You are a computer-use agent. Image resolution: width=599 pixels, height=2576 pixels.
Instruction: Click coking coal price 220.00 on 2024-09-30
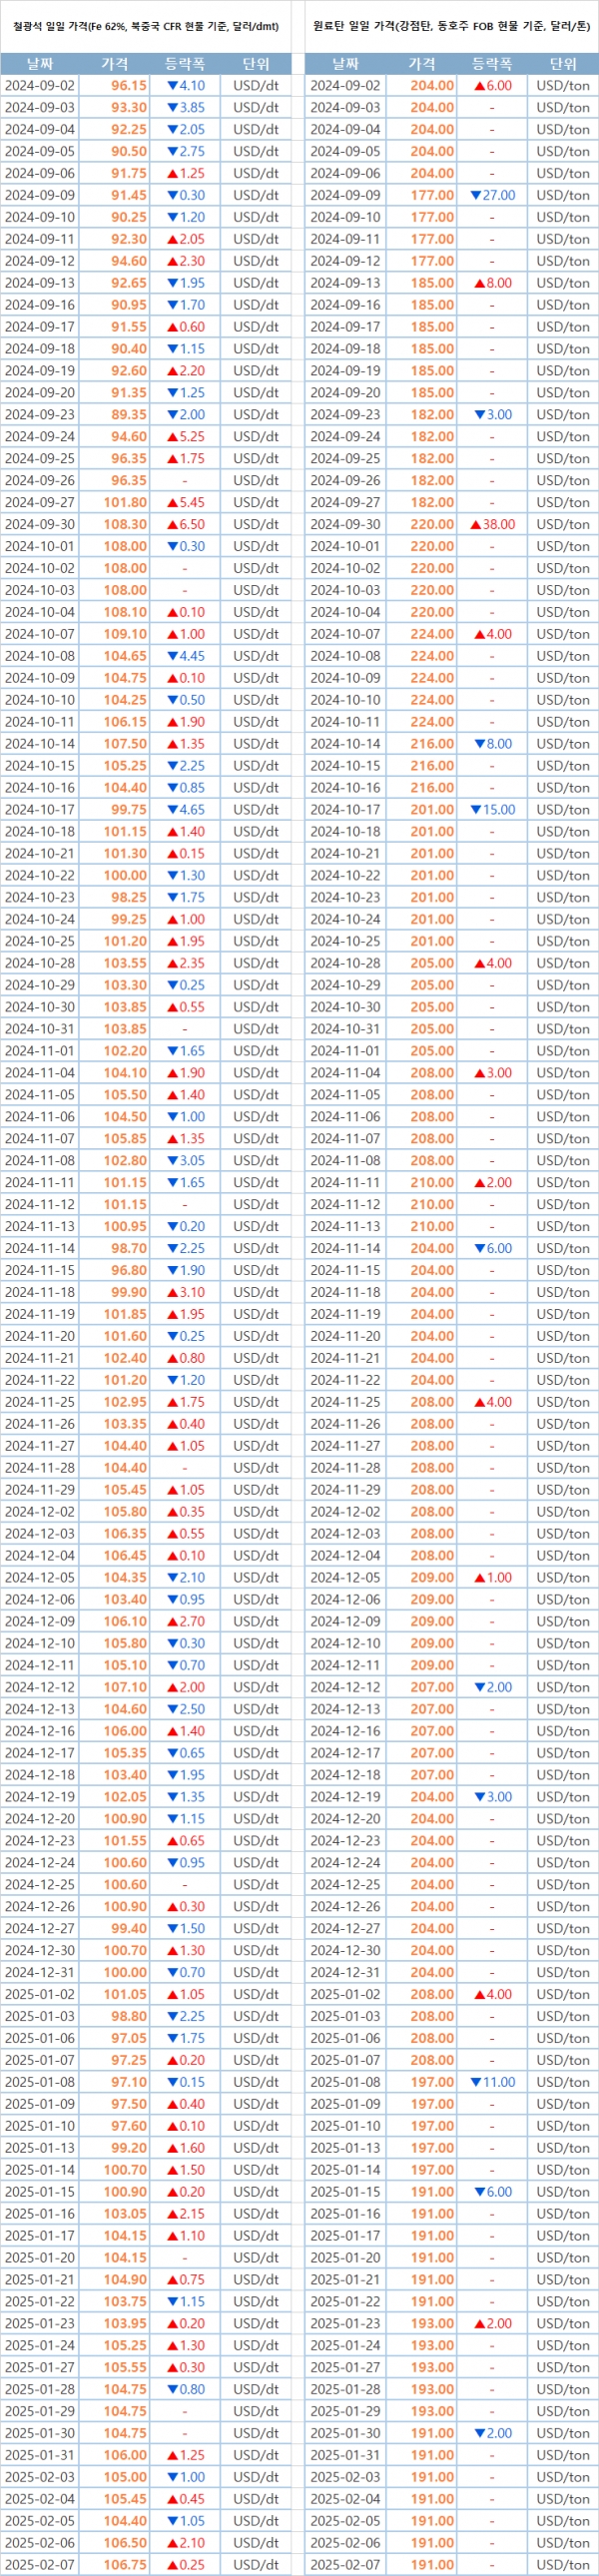click(x=432, y=525)
